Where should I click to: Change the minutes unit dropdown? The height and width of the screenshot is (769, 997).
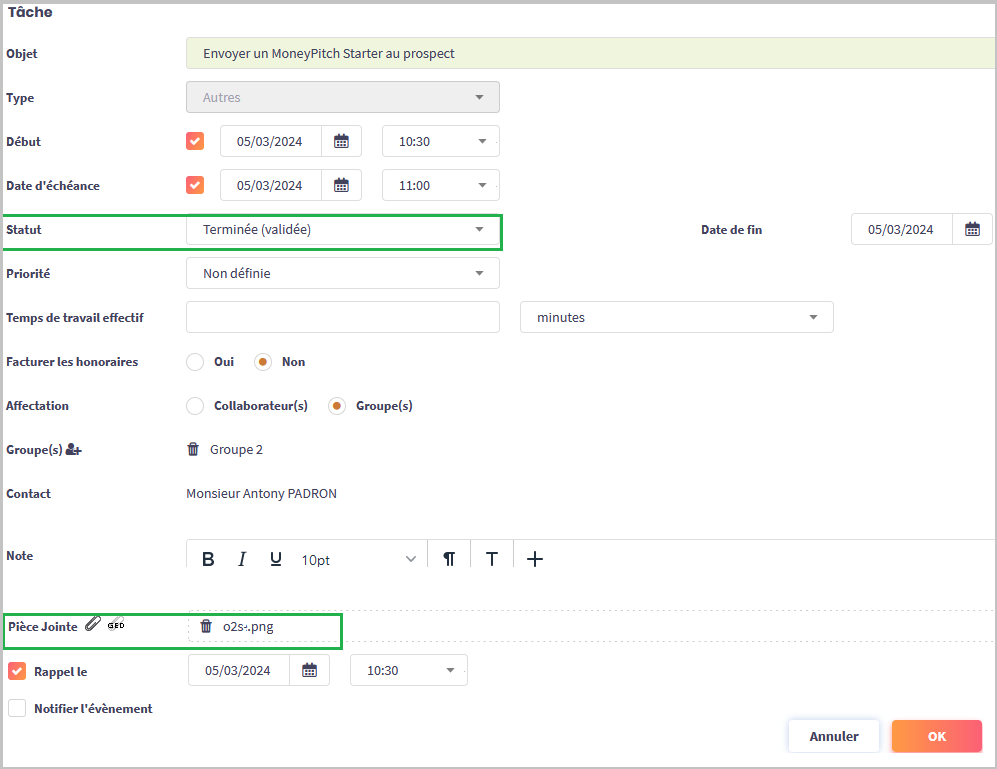(676, 318)
